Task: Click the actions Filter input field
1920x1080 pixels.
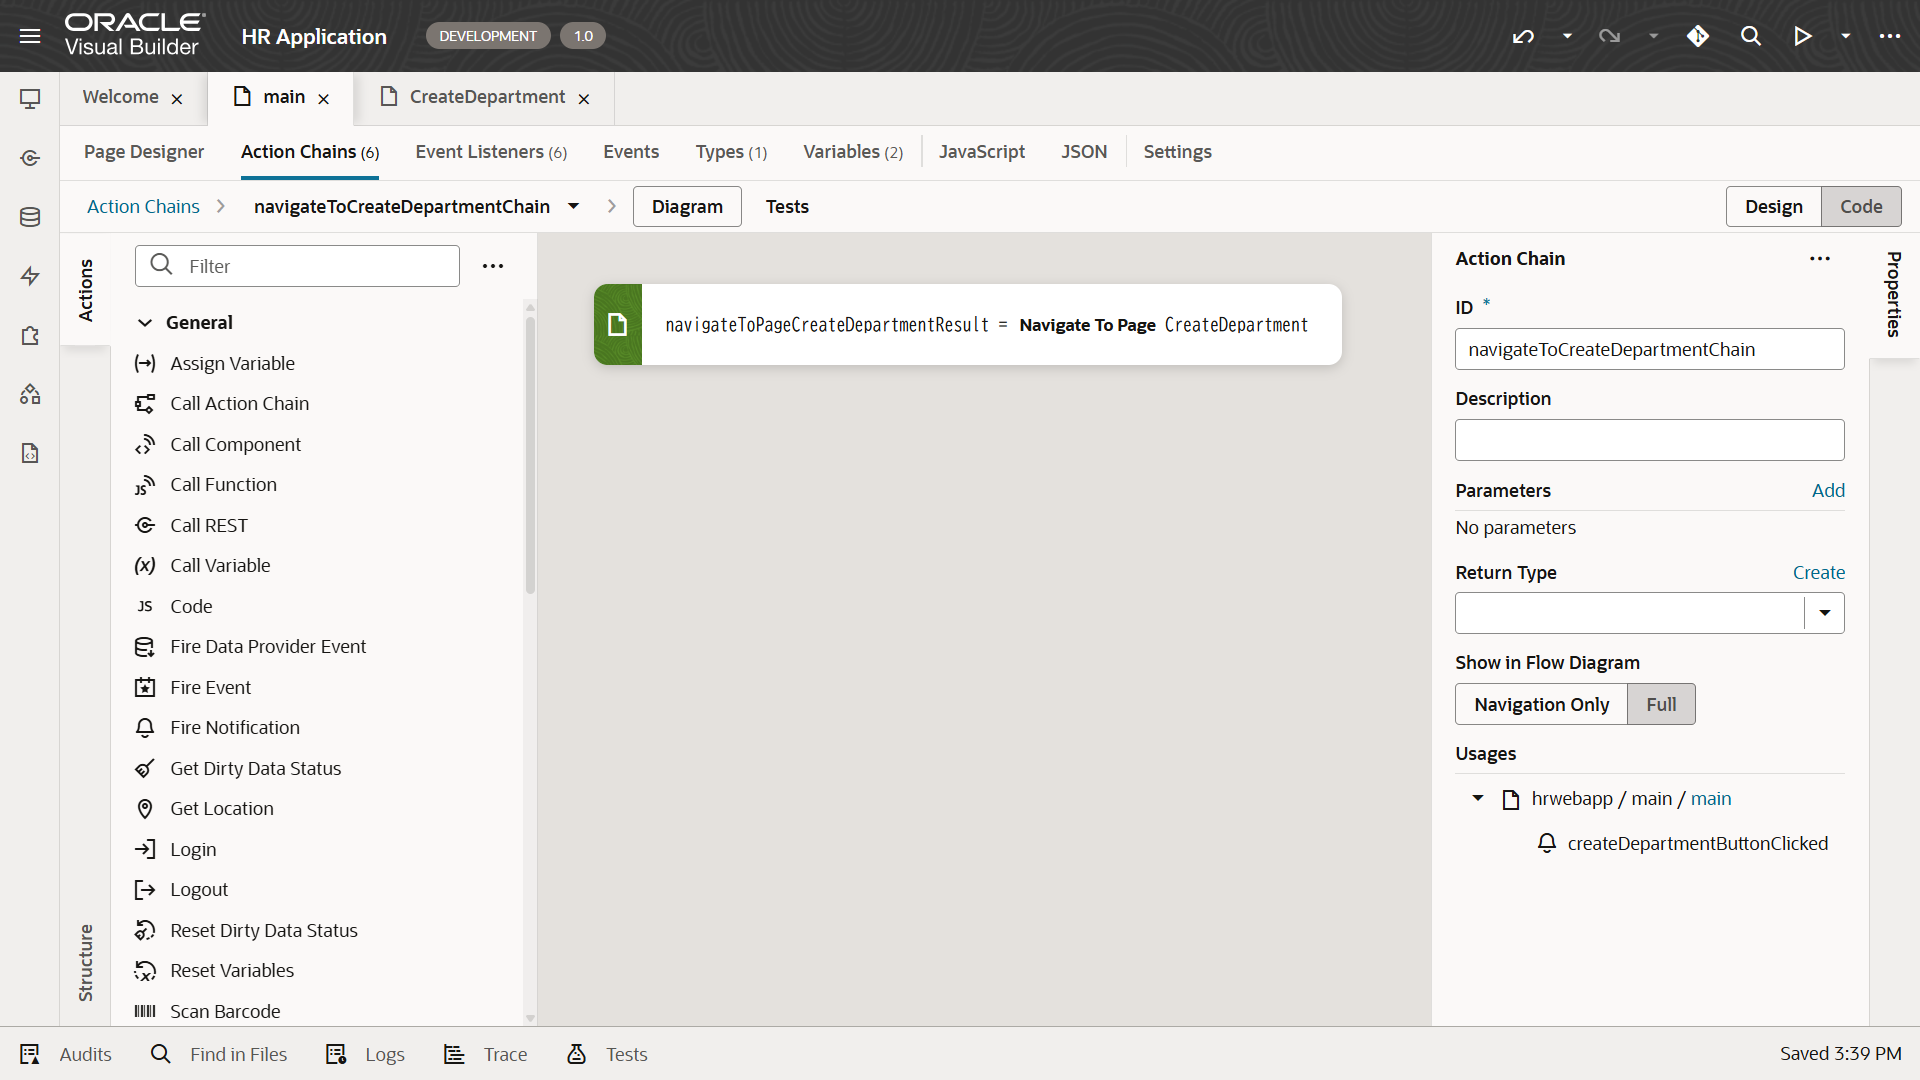Action: (x=310, y=266)
